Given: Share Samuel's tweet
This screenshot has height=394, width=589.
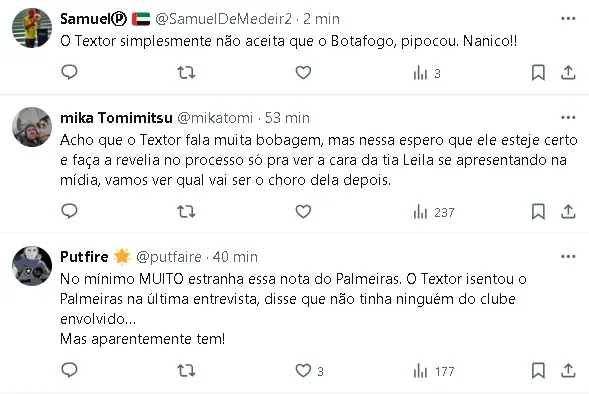Looking at the screenshot, I should tap(568, 72).
